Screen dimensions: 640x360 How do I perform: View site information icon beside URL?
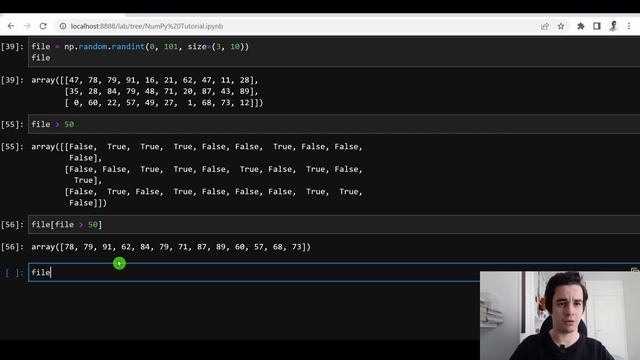63,26
